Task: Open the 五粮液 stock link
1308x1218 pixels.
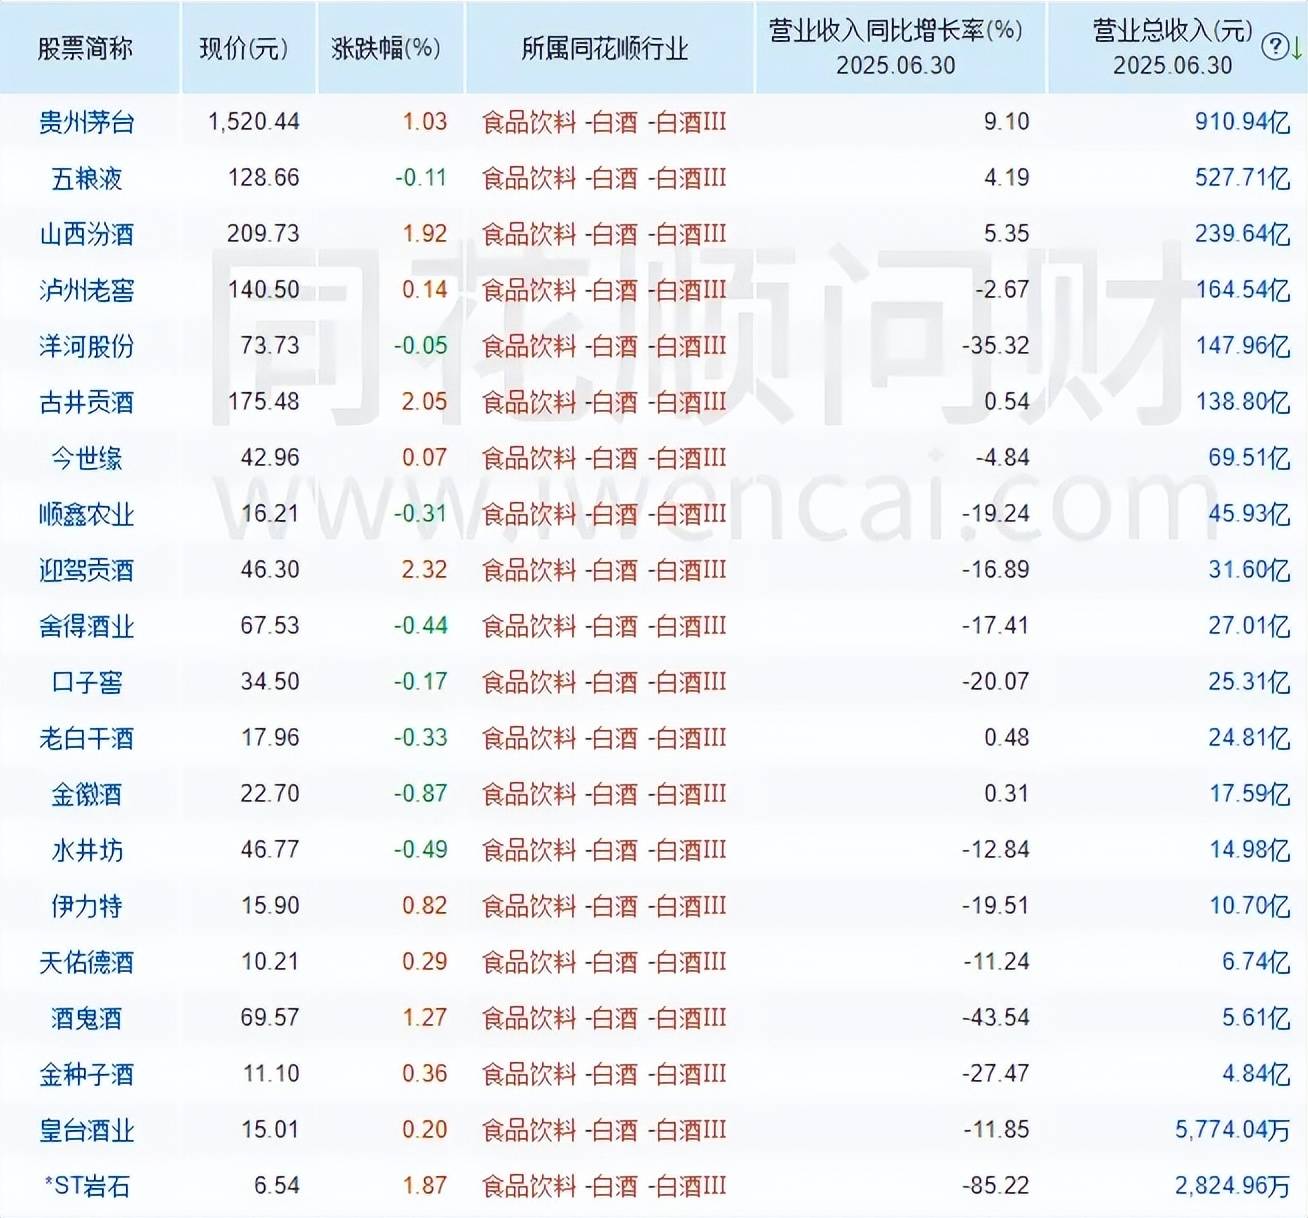Action: tap(87, 178)
